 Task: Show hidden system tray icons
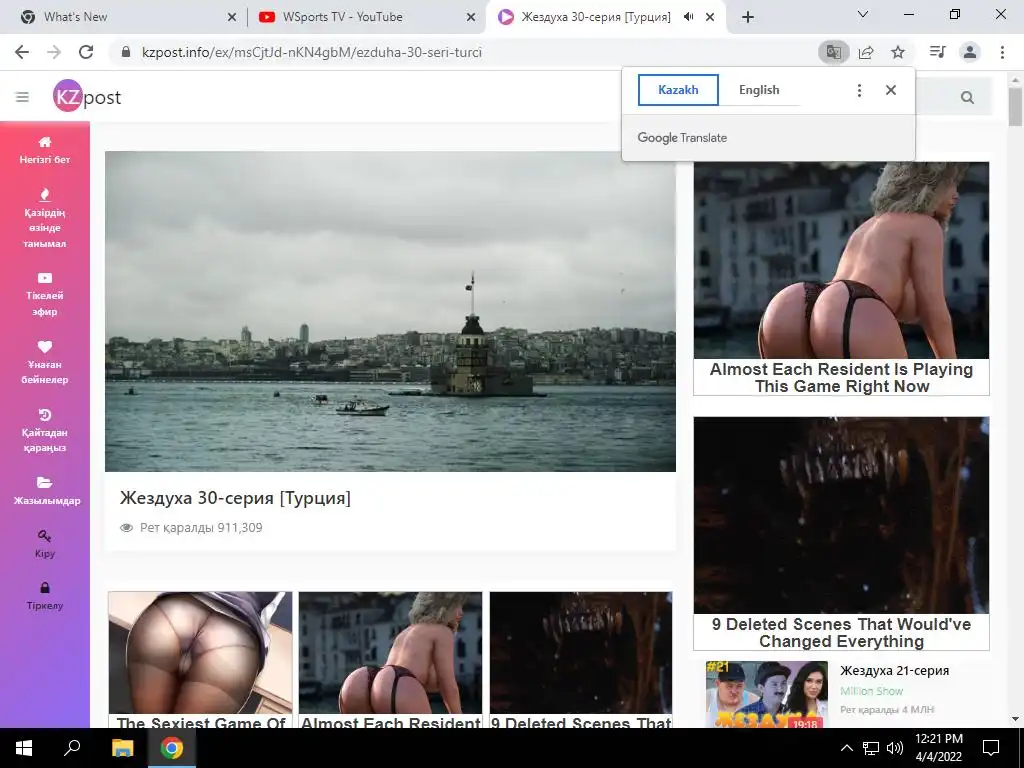(x=846, y=748)
